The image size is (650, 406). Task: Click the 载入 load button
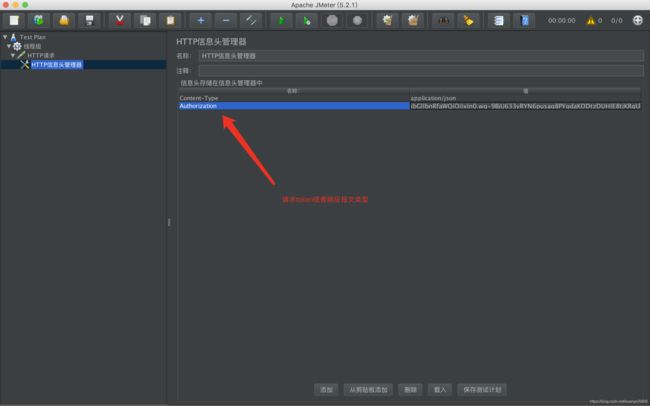coord(440,389)
